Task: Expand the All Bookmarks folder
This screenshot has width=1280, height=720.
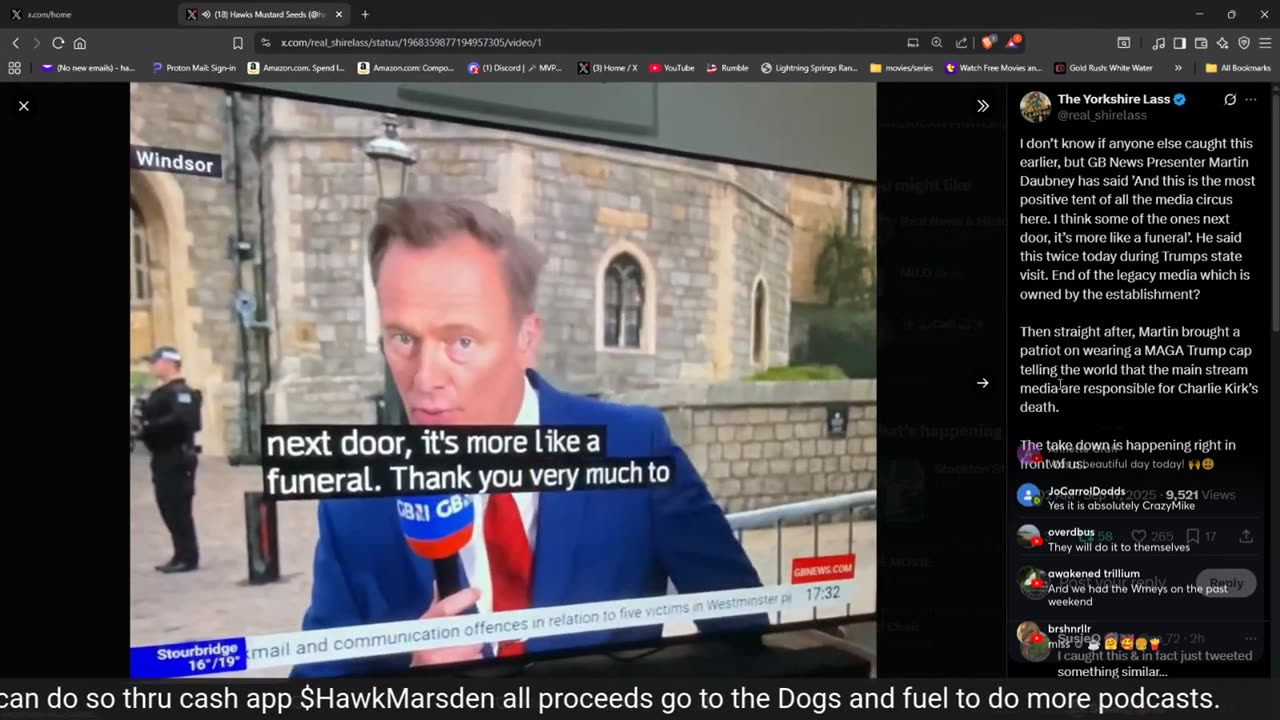Action: (x=1238, y=68)
